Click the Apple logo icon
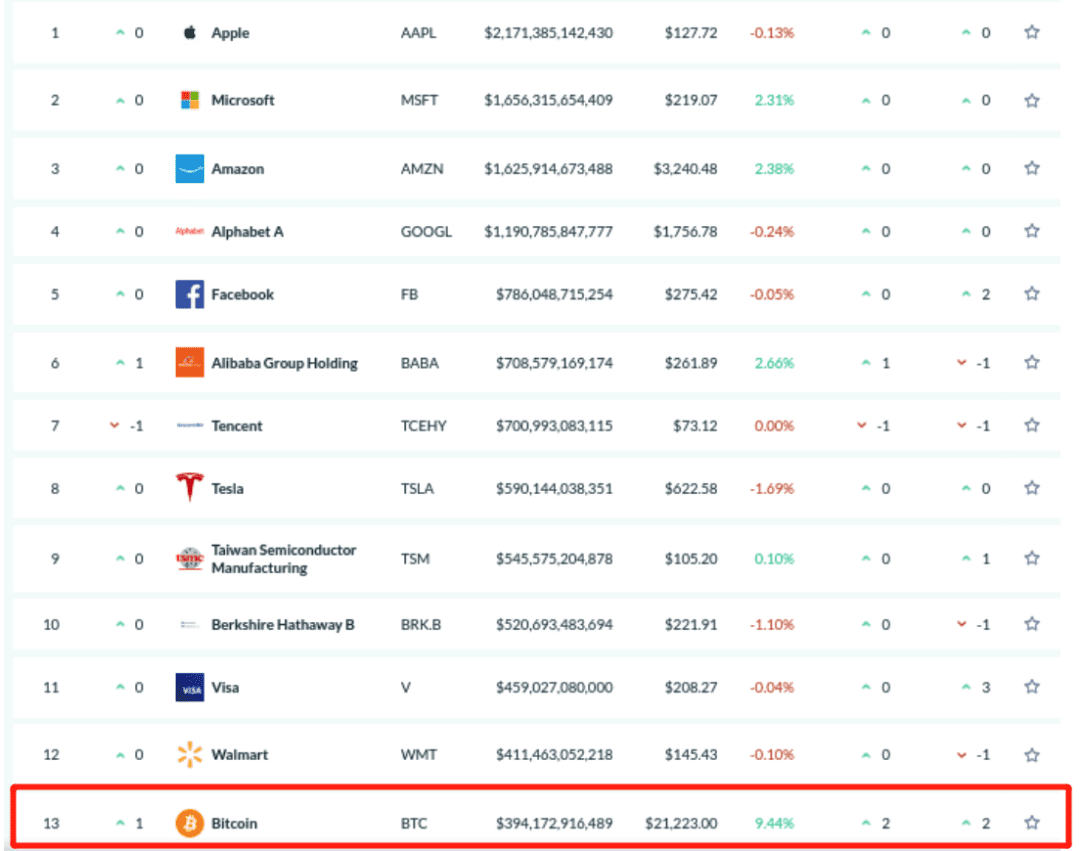This screenshot has height=851, width=1080. coord(189,32)
